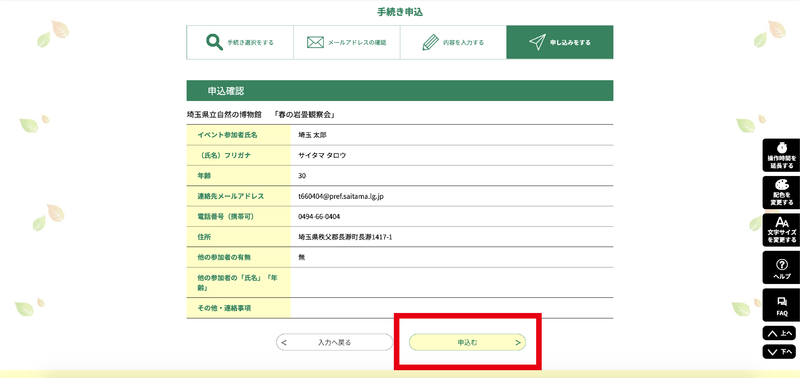Jump to top with 上へ button

pos(779,333)
